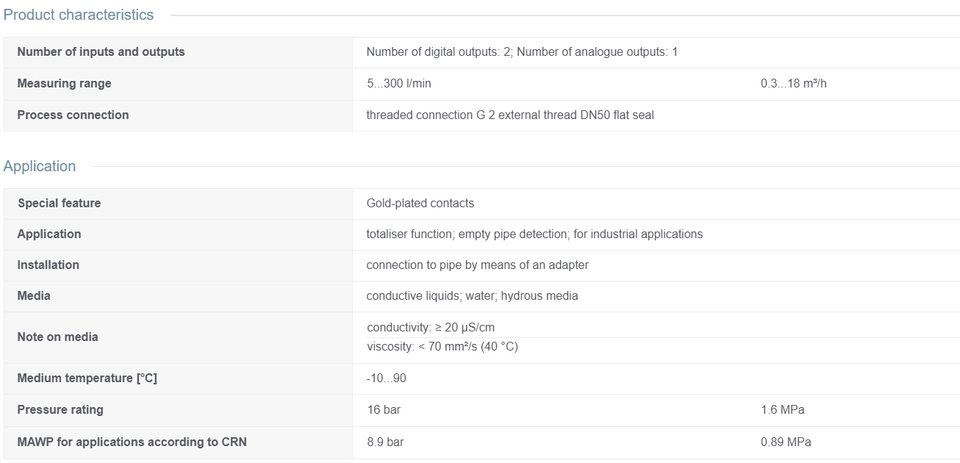Click the connection to pipe adapter text
960x463 pixels.
[478, 265]
